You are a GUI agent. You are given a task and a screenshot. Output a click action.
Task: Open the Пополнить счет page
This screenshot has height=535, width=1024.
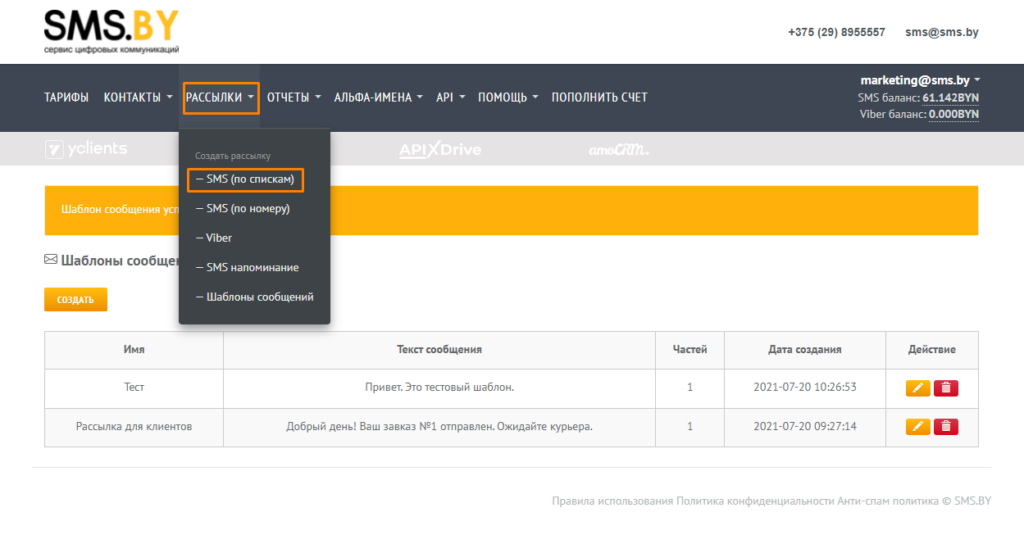tap(600, 97)
